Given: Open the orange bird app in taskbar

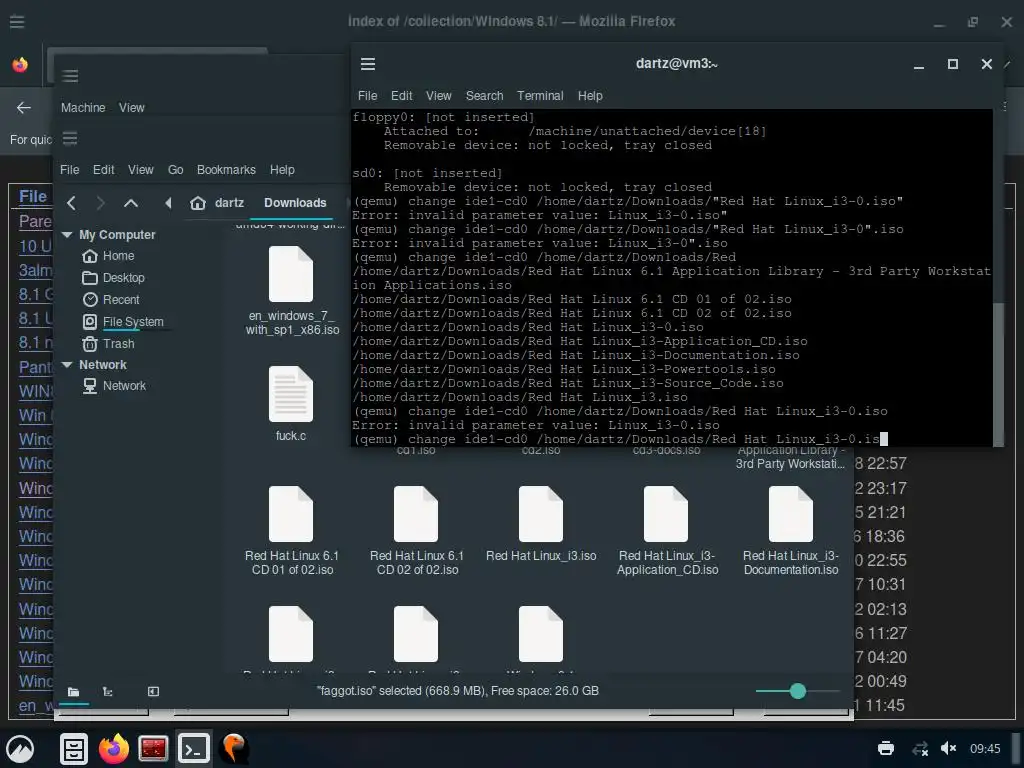Looking at the screenshot, I should coord(234,748).
